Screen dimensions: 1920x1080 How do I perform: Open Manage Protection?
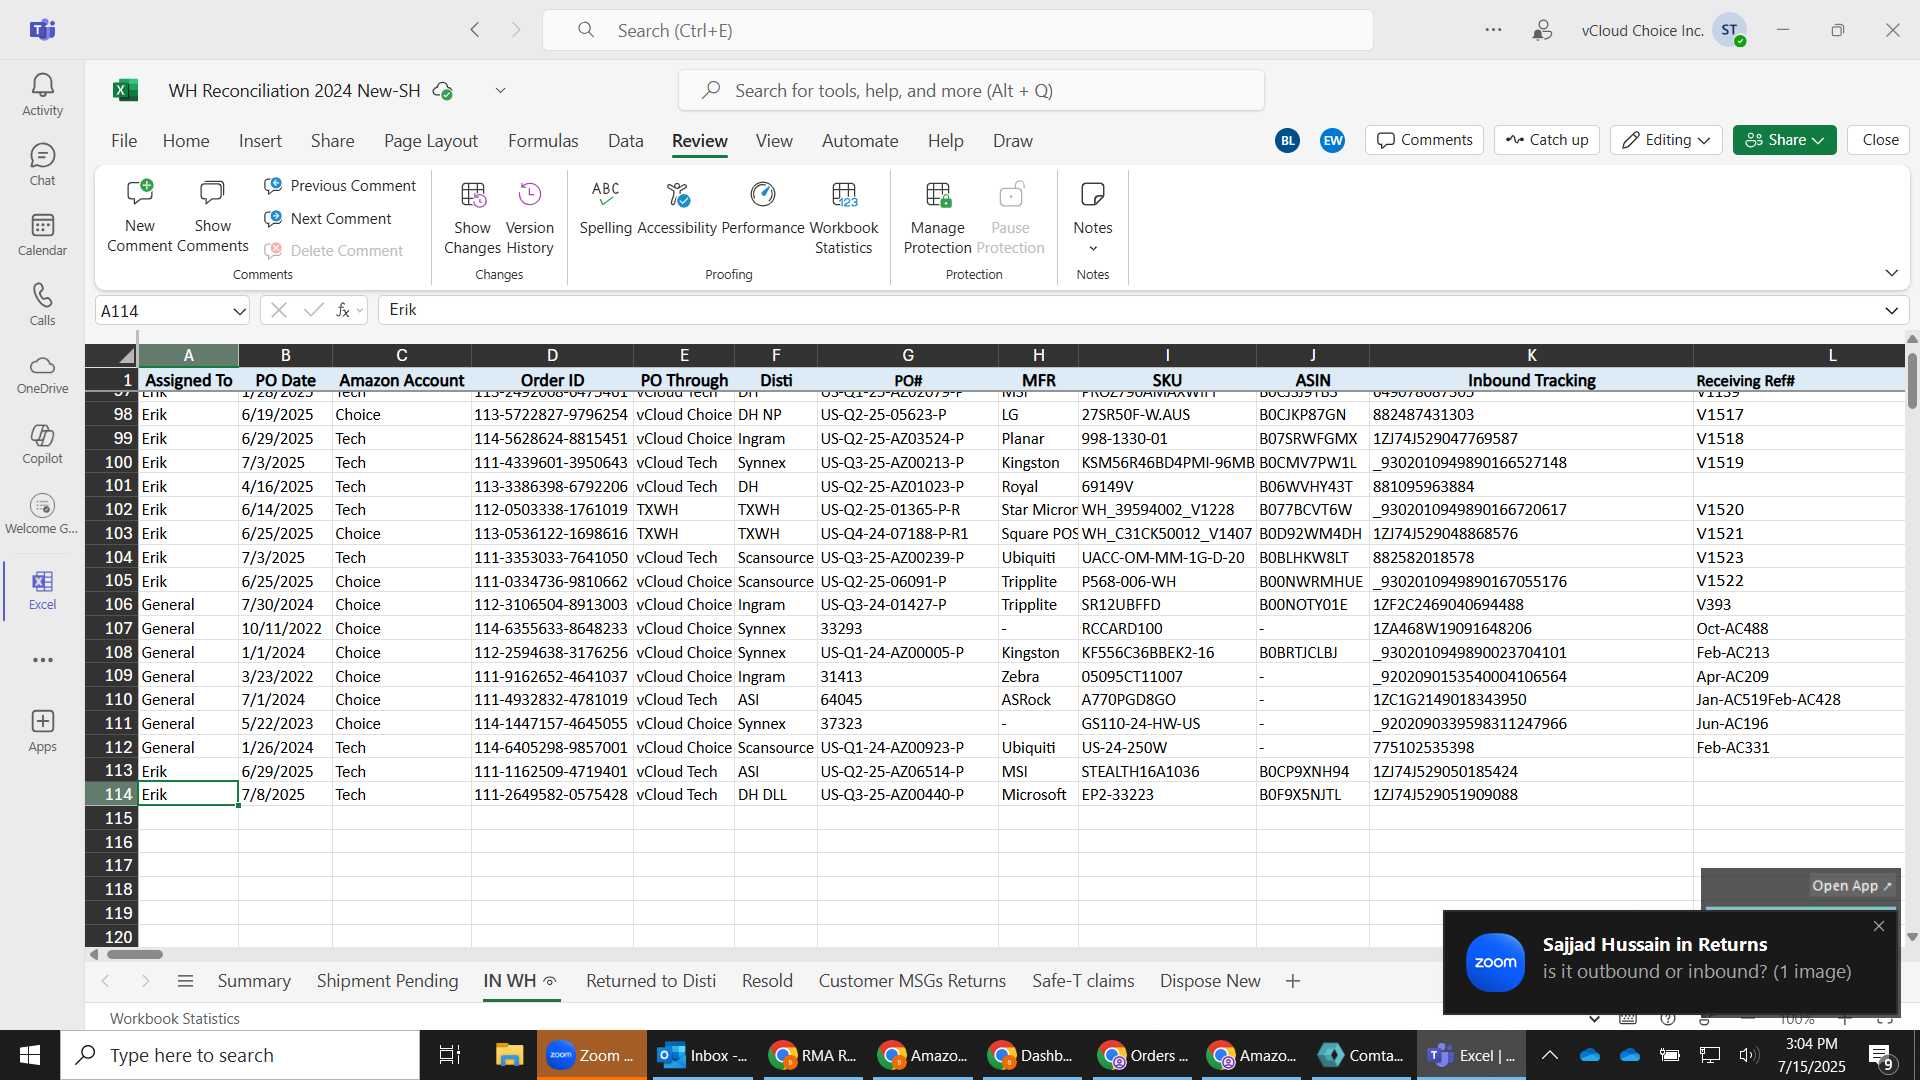point(937,217)
